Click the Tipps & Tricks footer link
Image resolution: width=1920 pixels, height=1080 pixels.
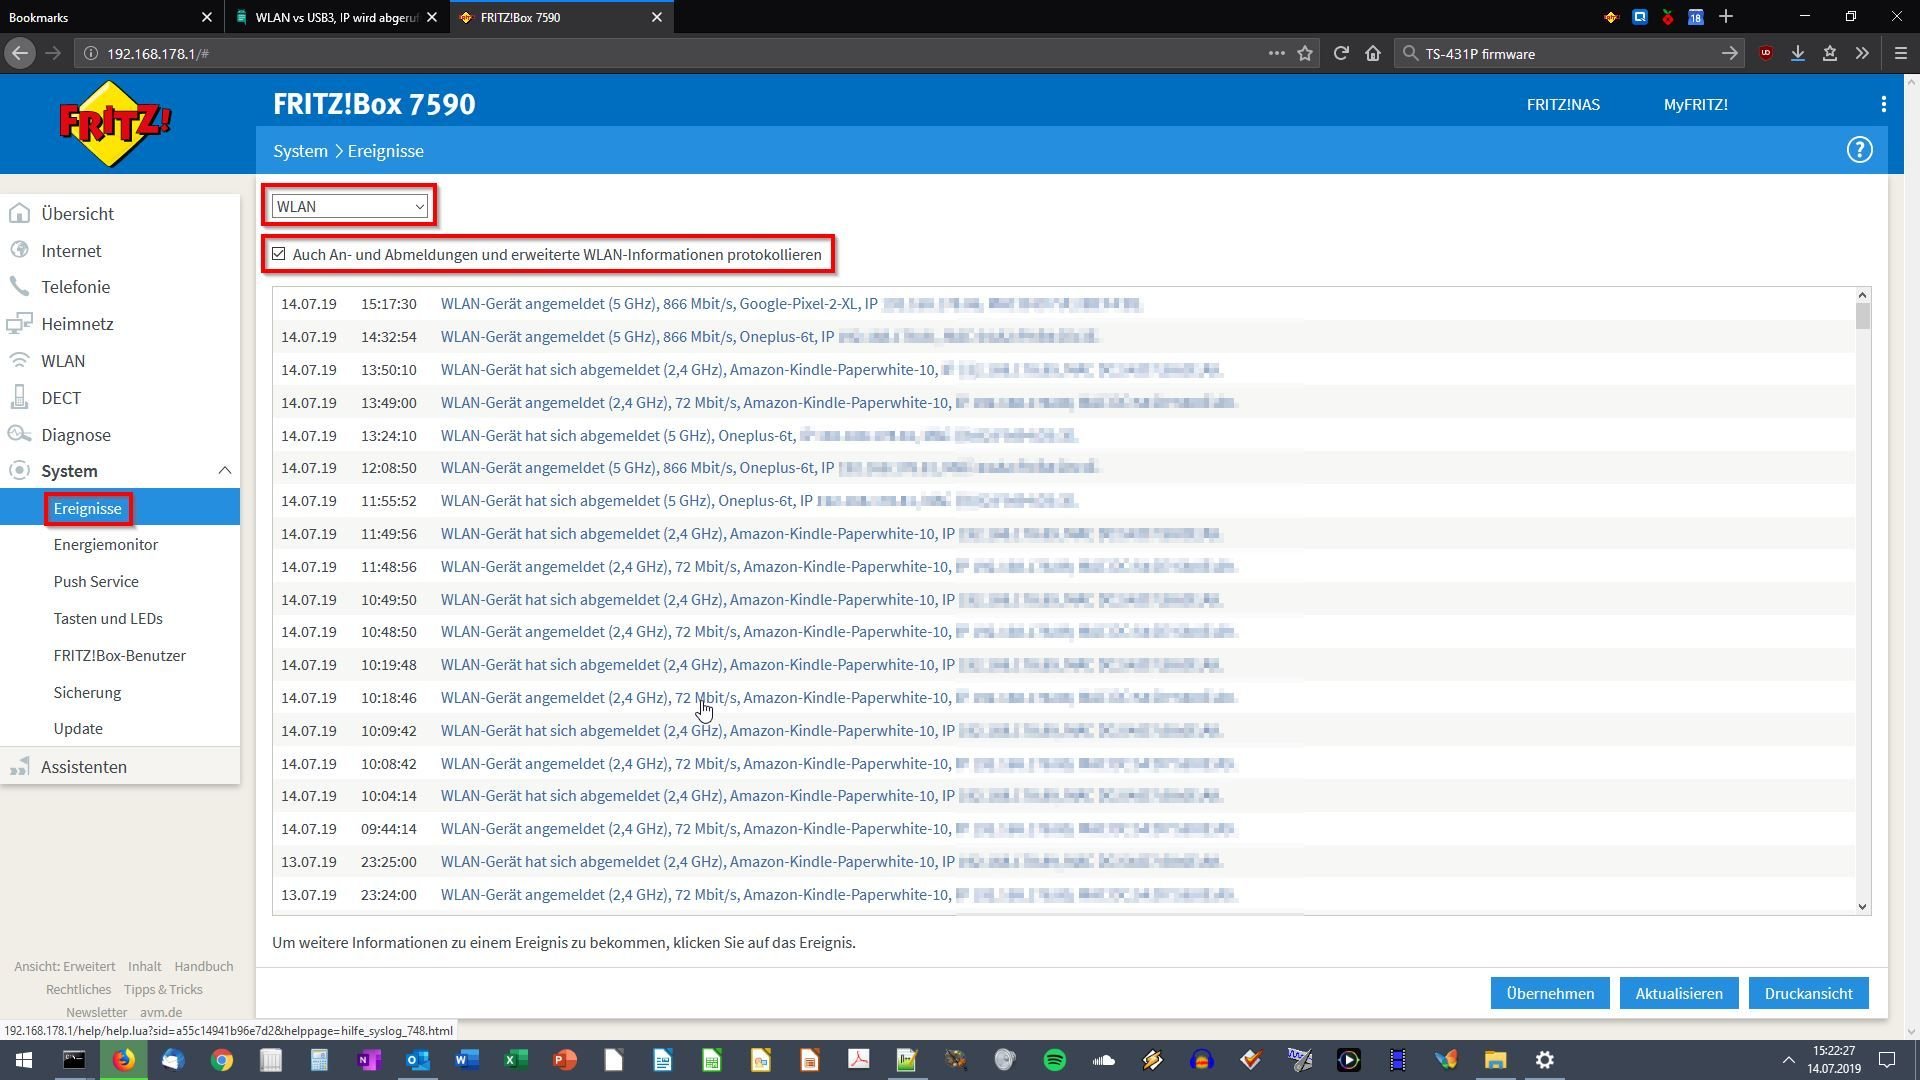[x=163, y=989]
